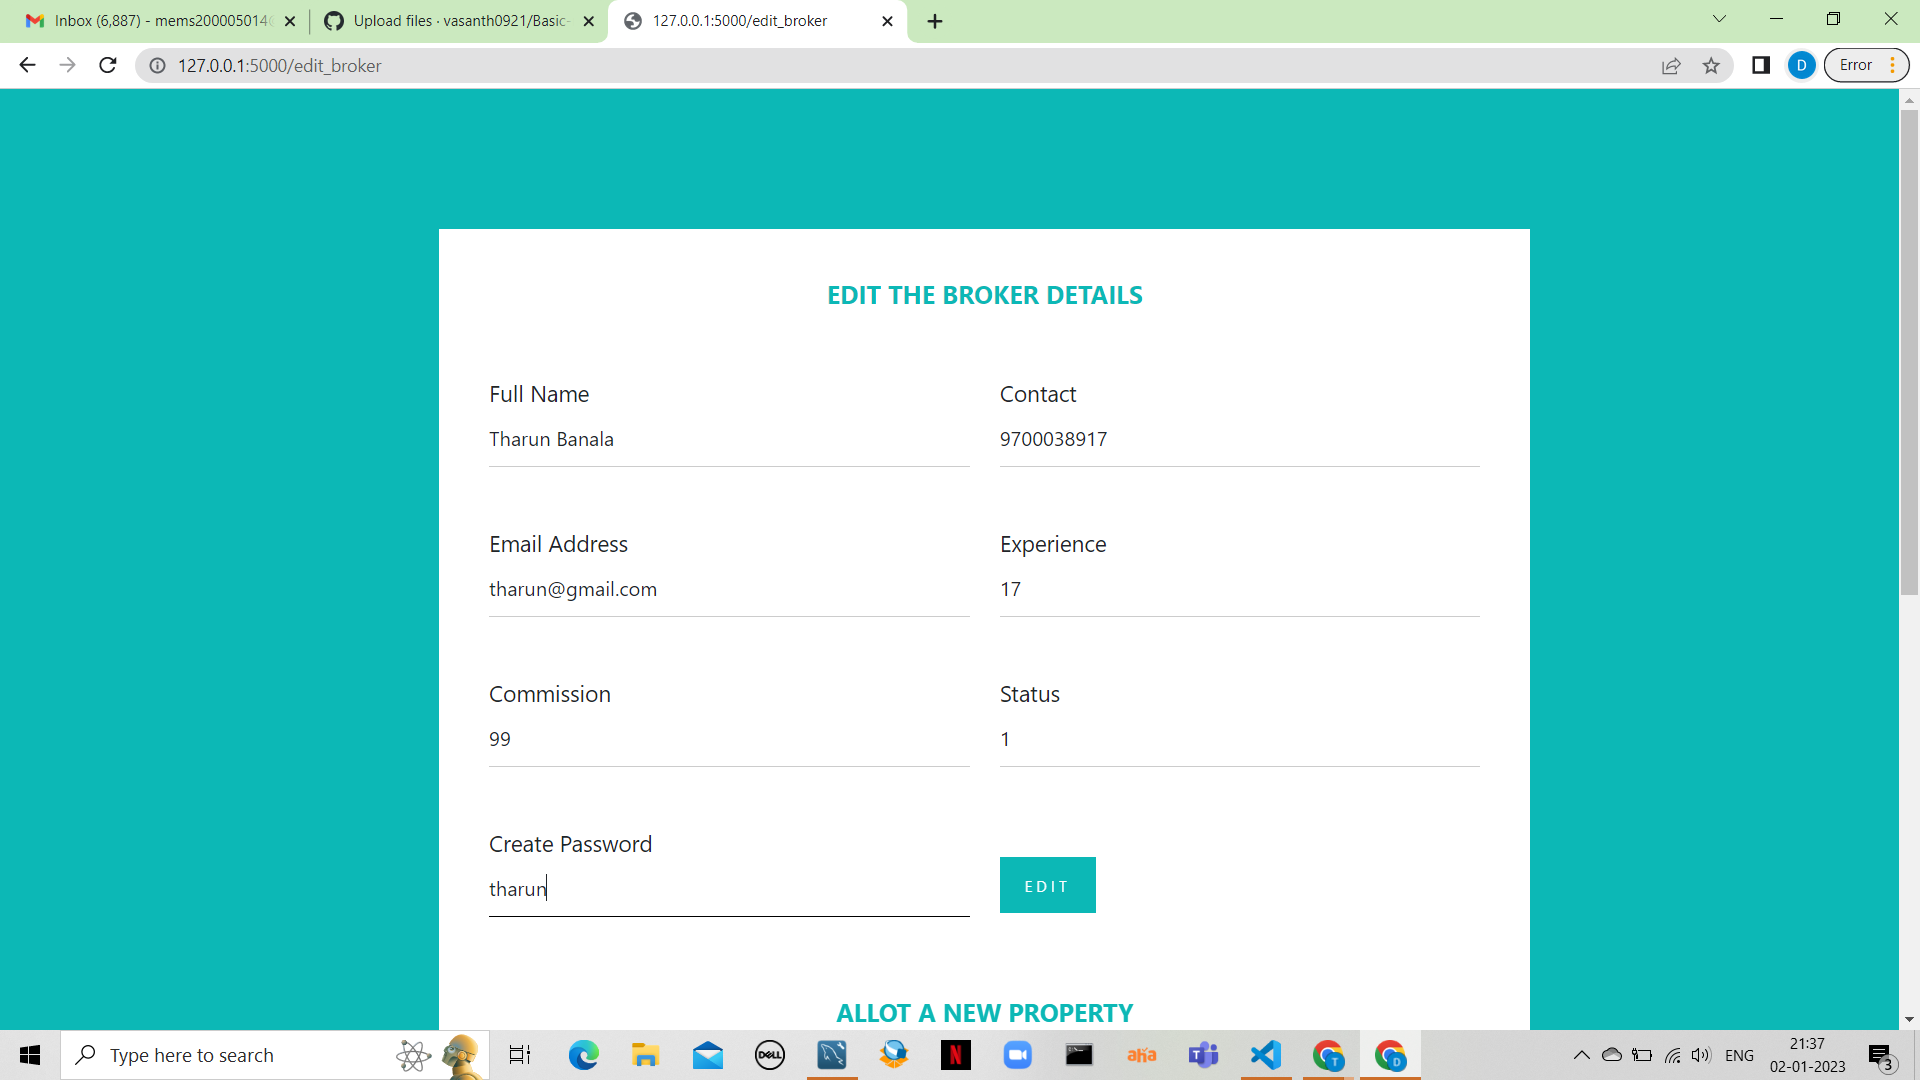Open Microsoft Edge from the taskbar
The image size is (1920, 1080).
tap(583, 1055)
